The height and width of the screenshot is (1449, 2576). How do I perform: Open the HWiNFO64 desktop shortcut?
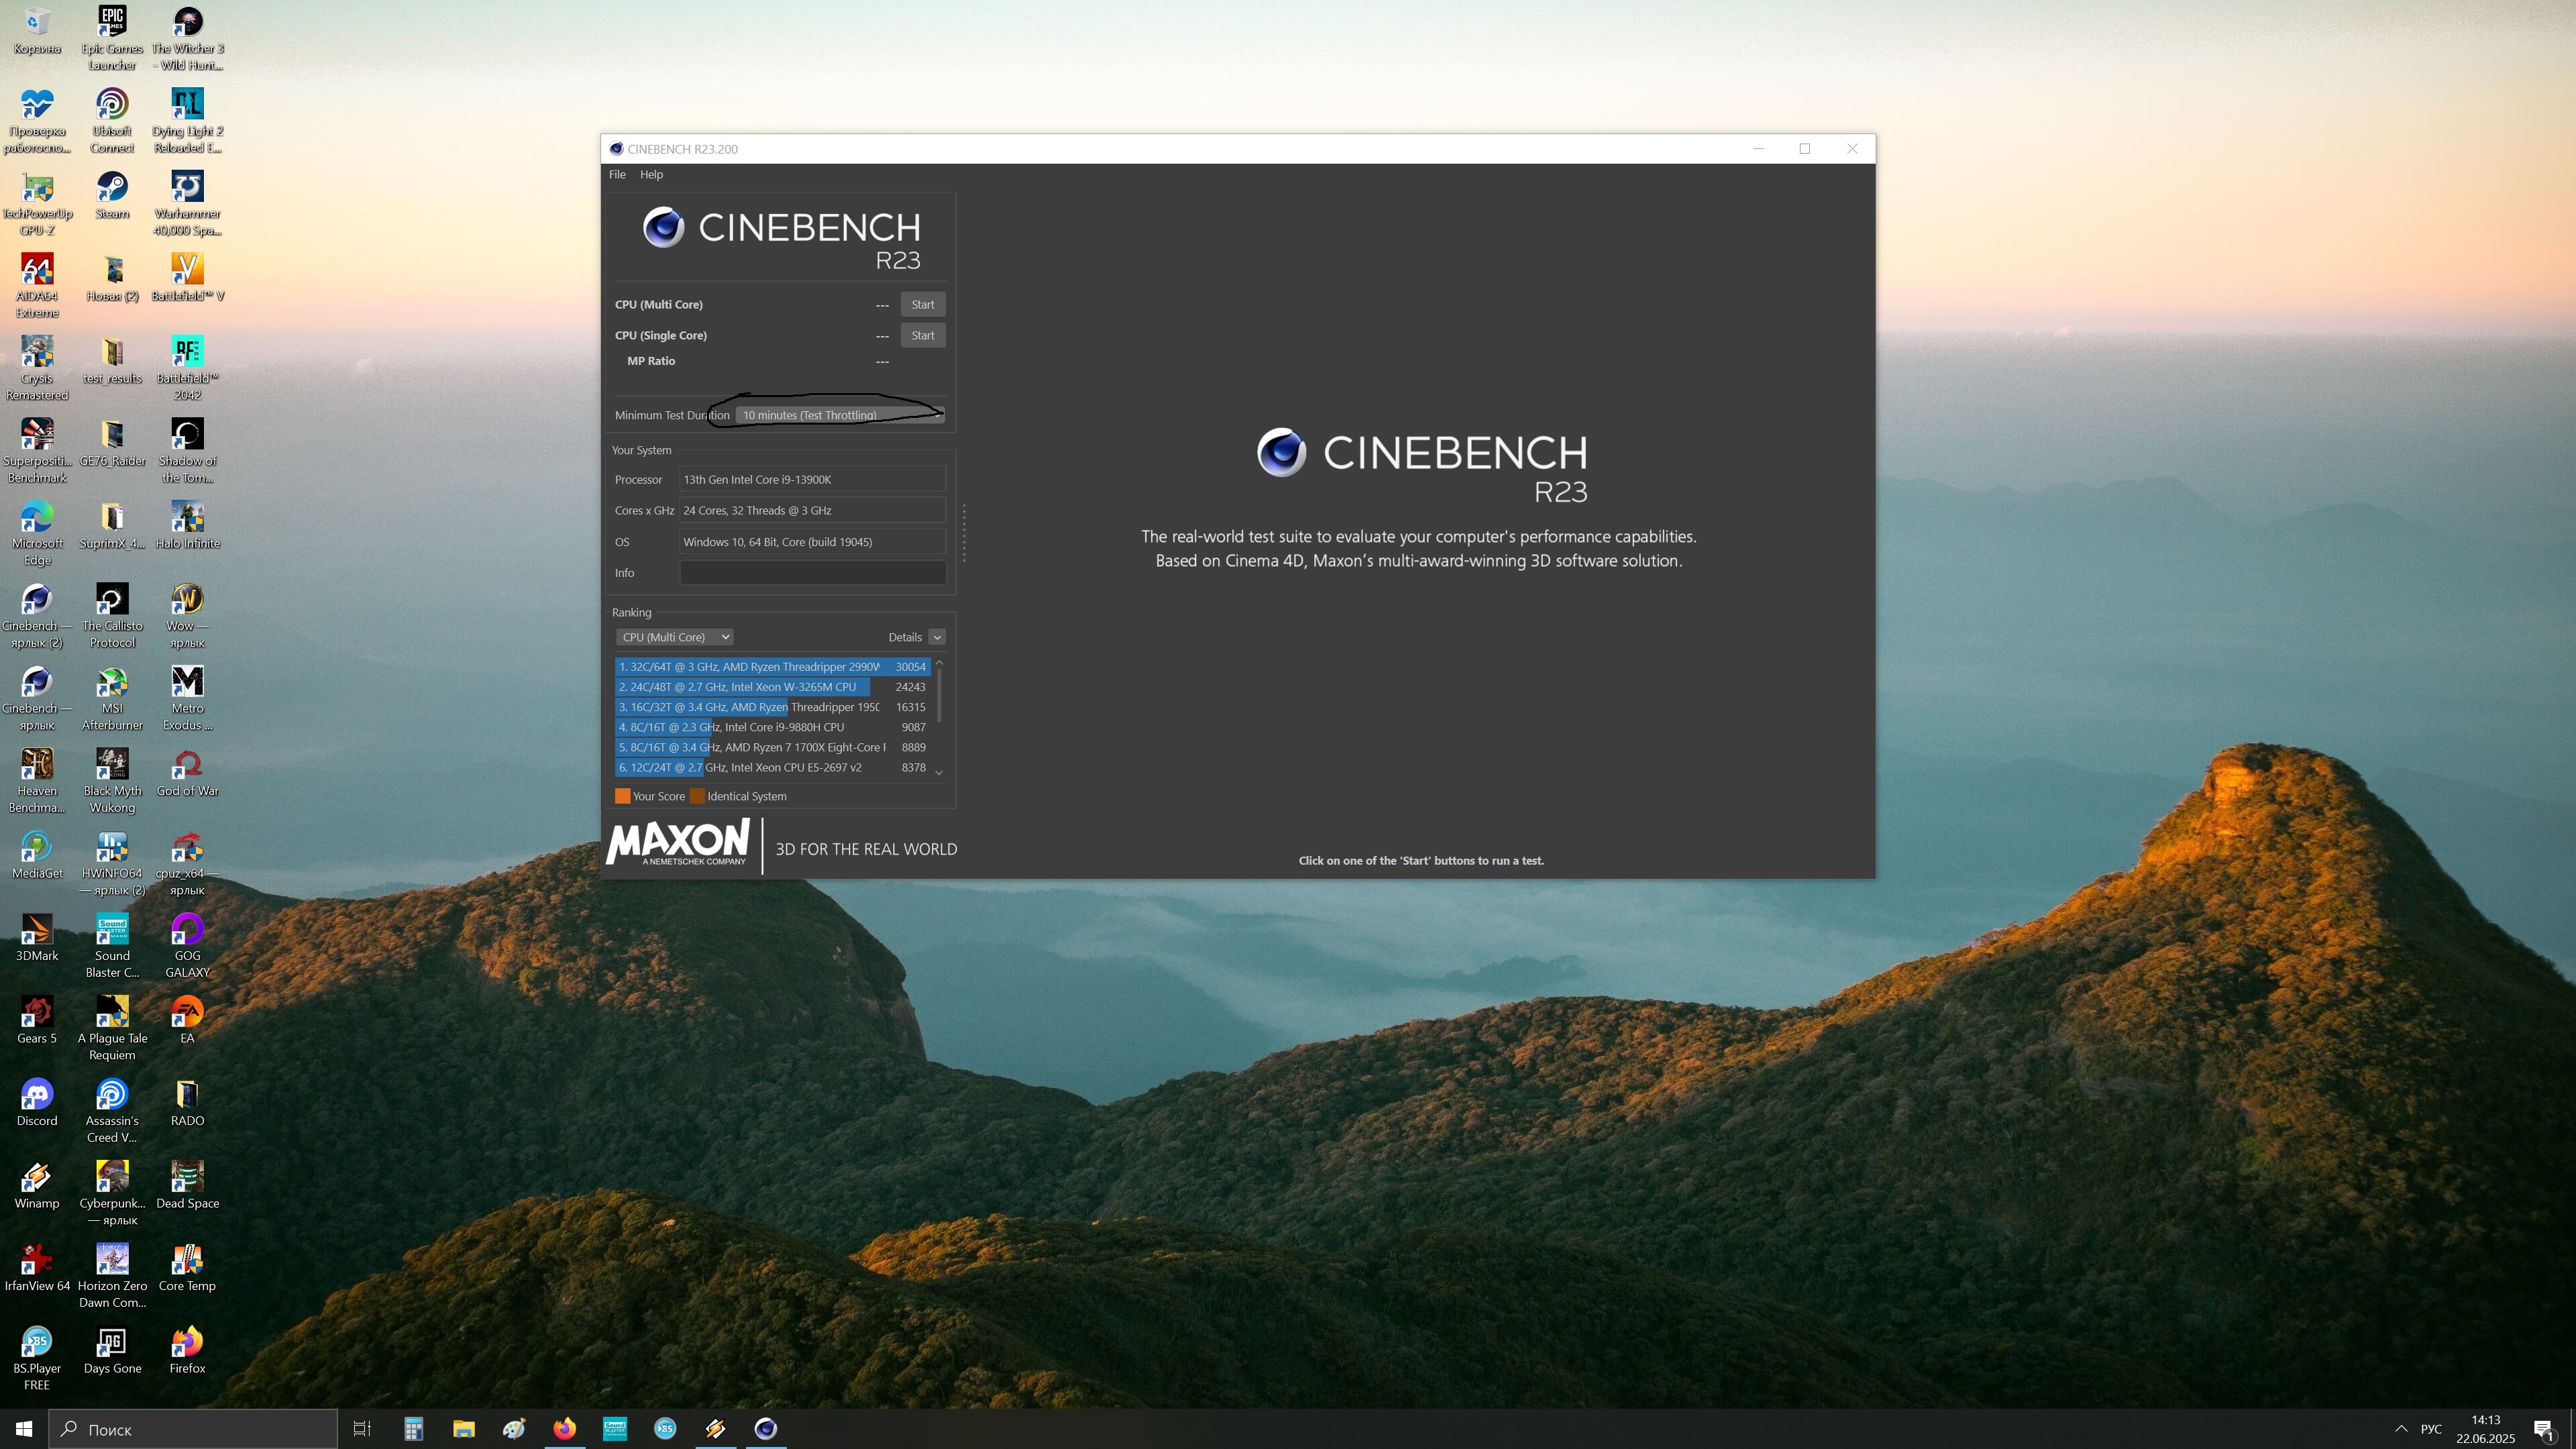pos(112,849)
